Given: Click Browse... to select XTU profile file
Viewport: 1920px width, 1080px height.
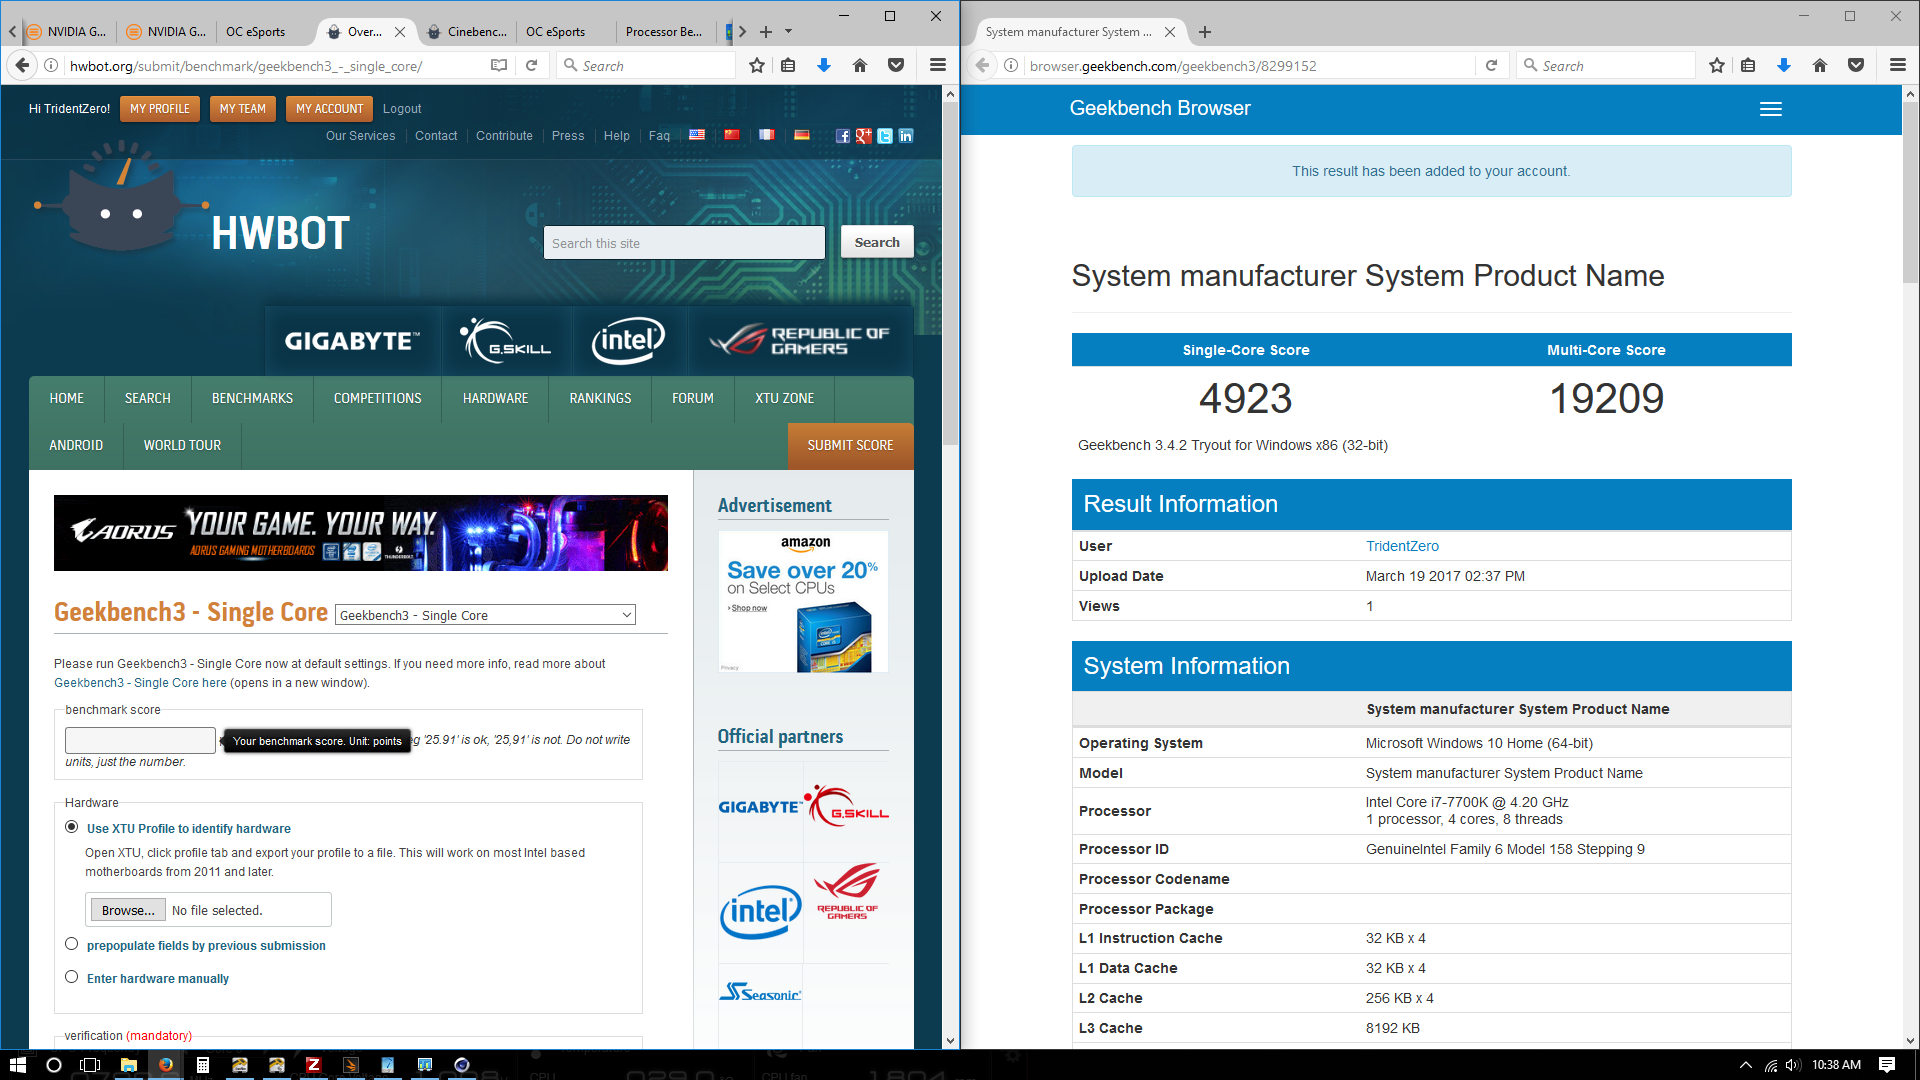Looking at the screenshot, I should click(x=128, y=910).
